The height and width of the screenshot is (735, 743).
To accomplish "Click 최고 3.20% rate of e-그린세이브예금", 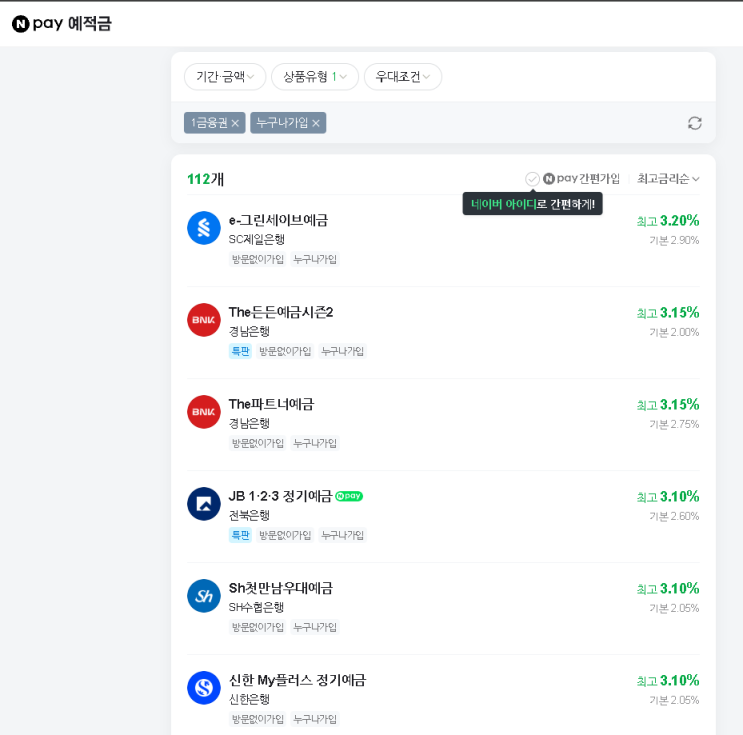I will coord(668,220).
